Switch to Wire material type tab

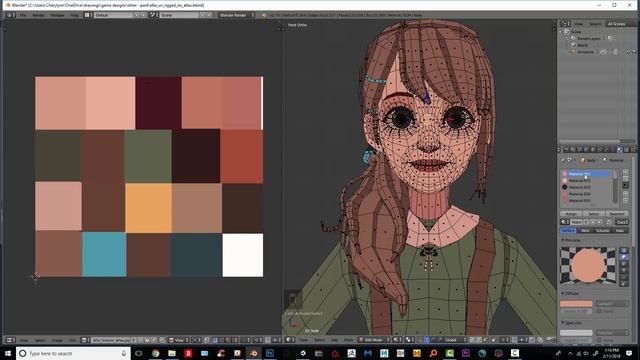[585, 231]
